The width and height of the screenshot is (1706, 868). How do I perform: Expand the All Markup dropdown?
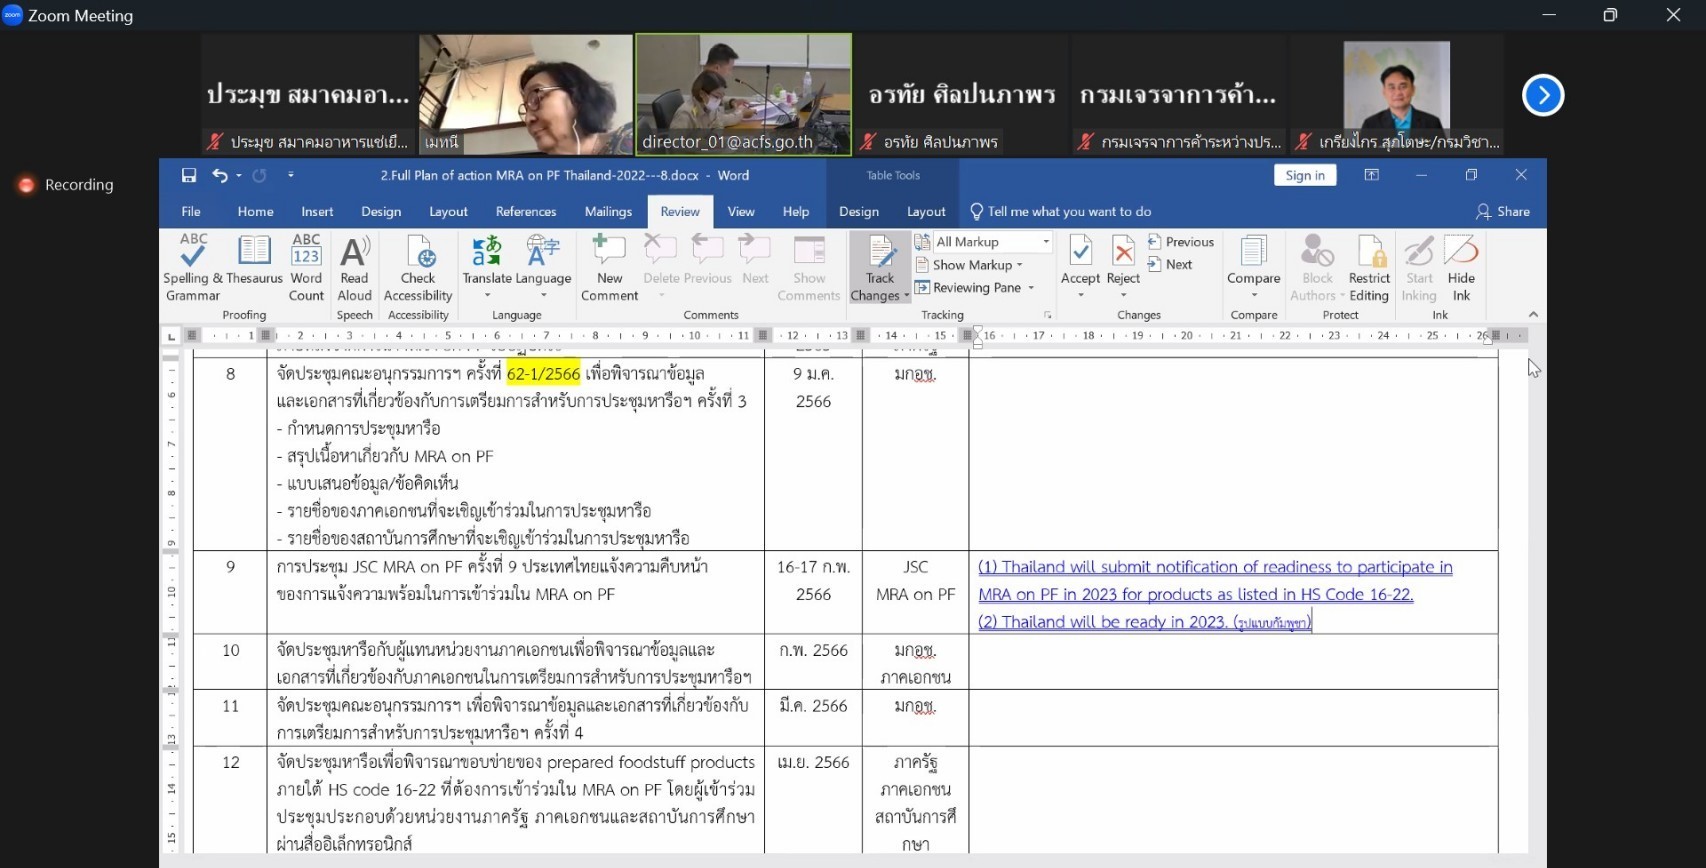click(x=1046, y=242)
